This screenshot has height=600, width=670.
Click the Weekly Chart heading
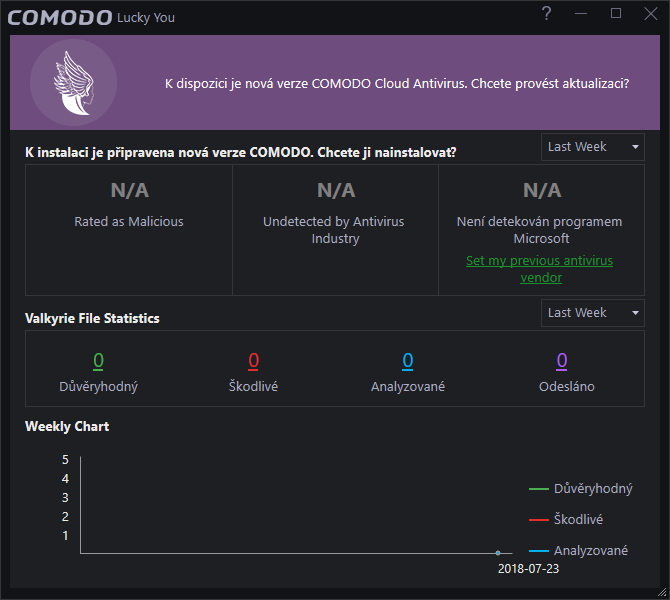(67, 426)
